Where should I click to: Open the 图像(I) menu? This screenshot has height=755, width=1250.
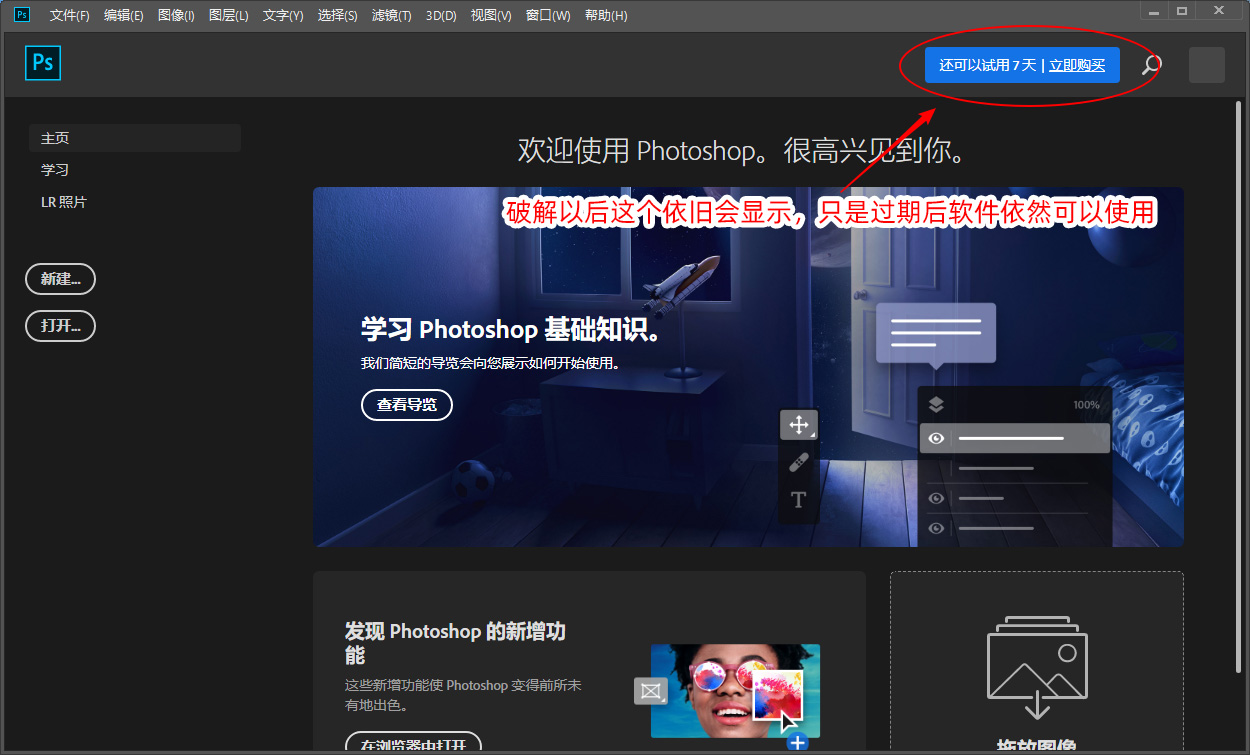176,16
